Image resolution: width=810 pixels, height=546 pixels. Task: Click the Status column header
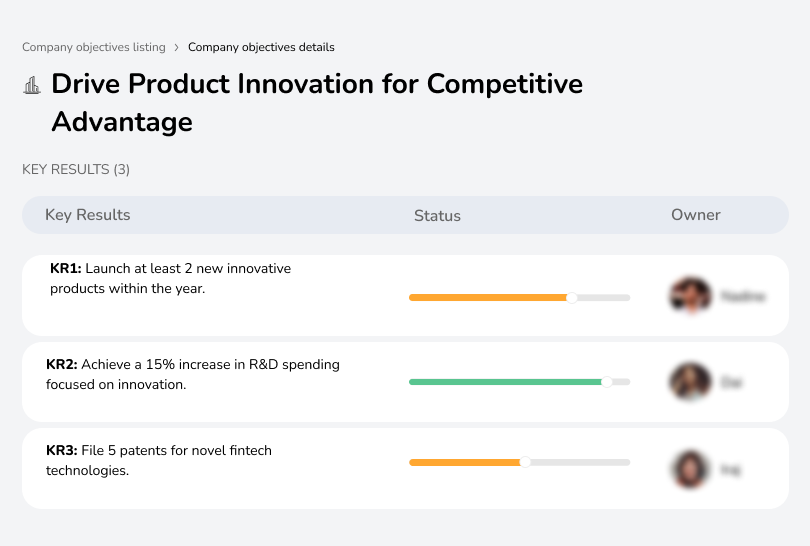point(437,215)
